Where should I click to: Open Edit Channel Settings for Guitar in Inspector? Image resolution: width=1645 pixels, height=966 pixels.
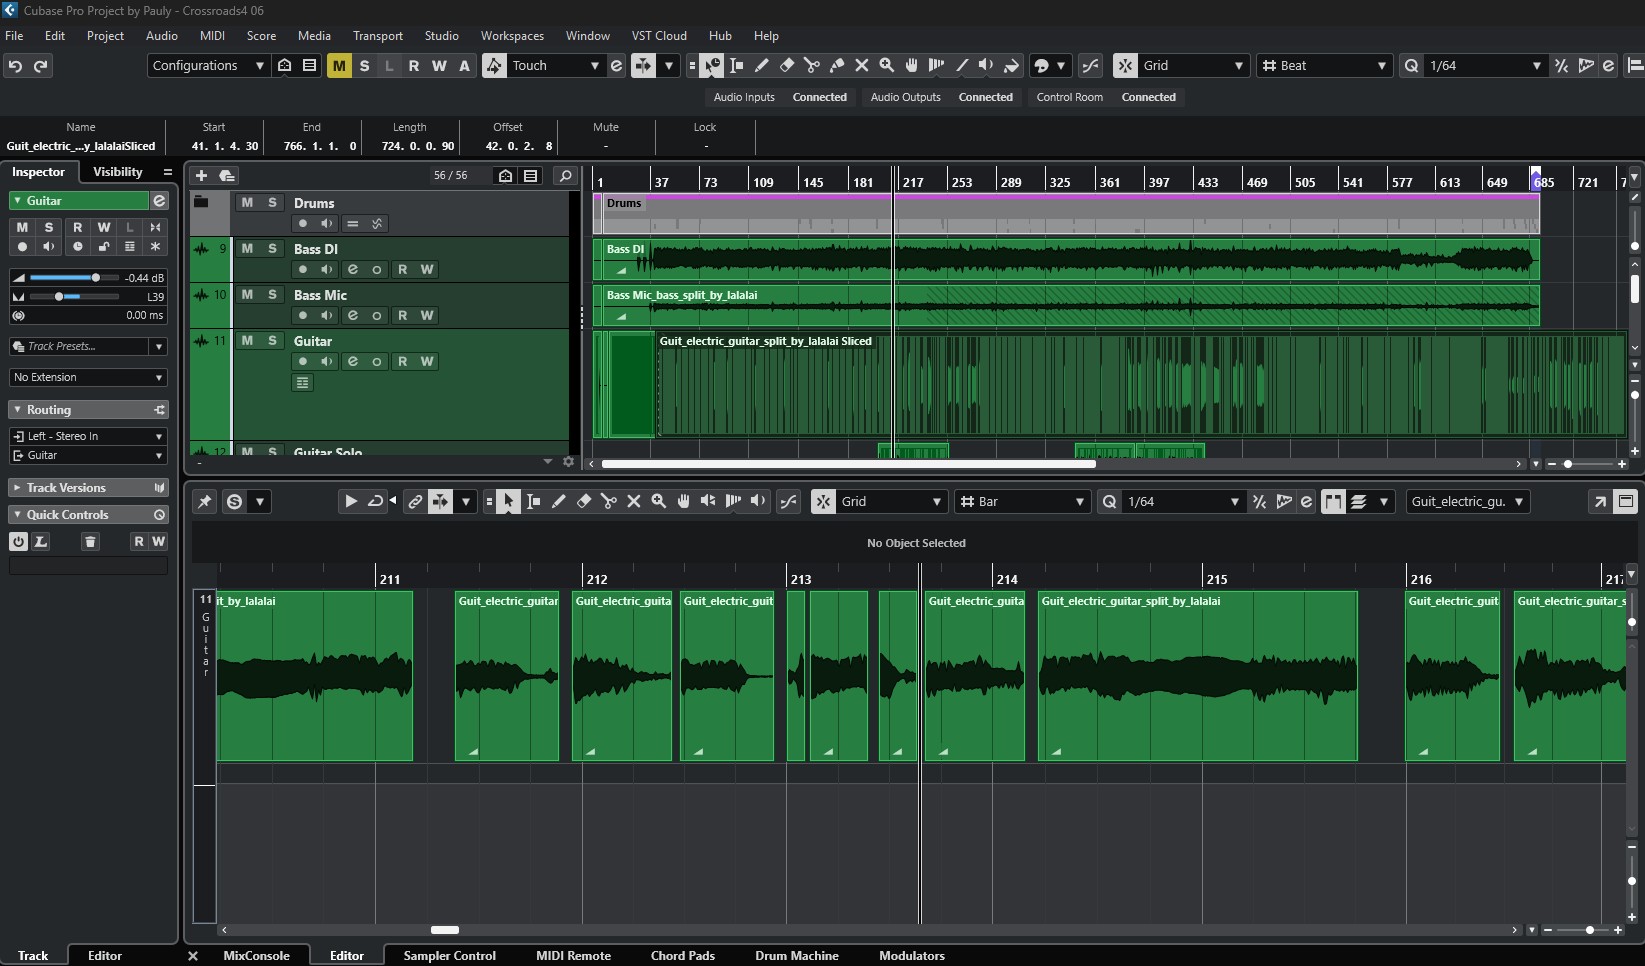(159, 201)
